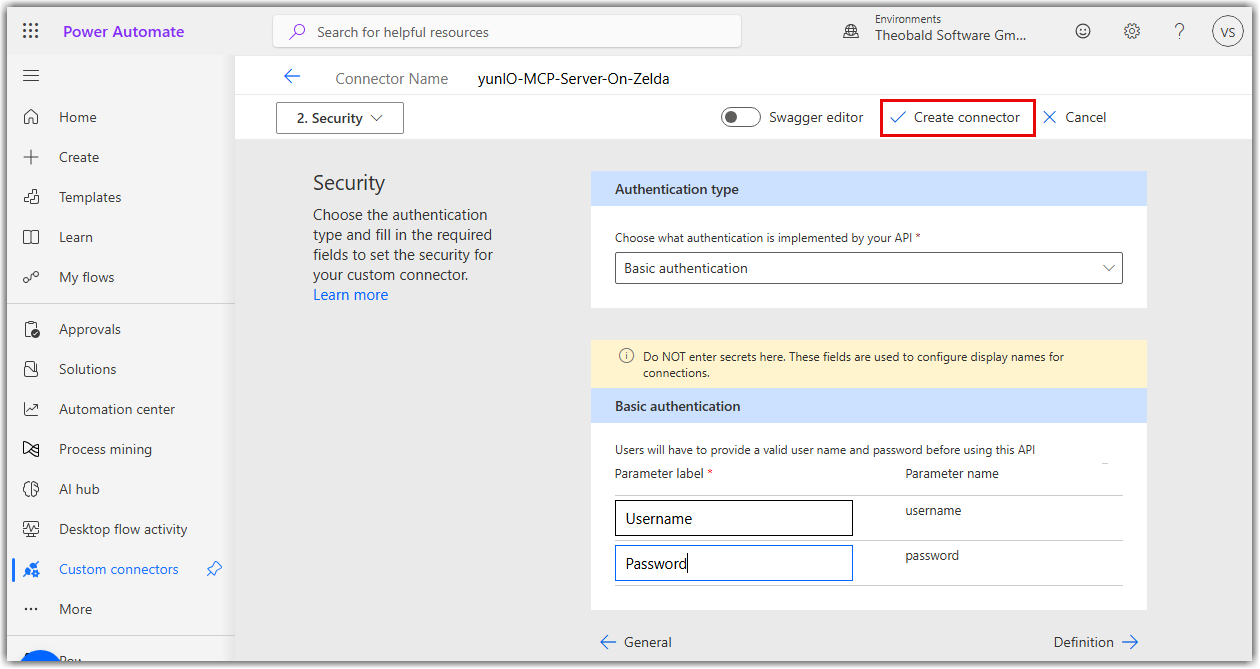This screenshot has width=1260, height=669.
Task: Follow the Learn more link
Action: pos(350,295)
